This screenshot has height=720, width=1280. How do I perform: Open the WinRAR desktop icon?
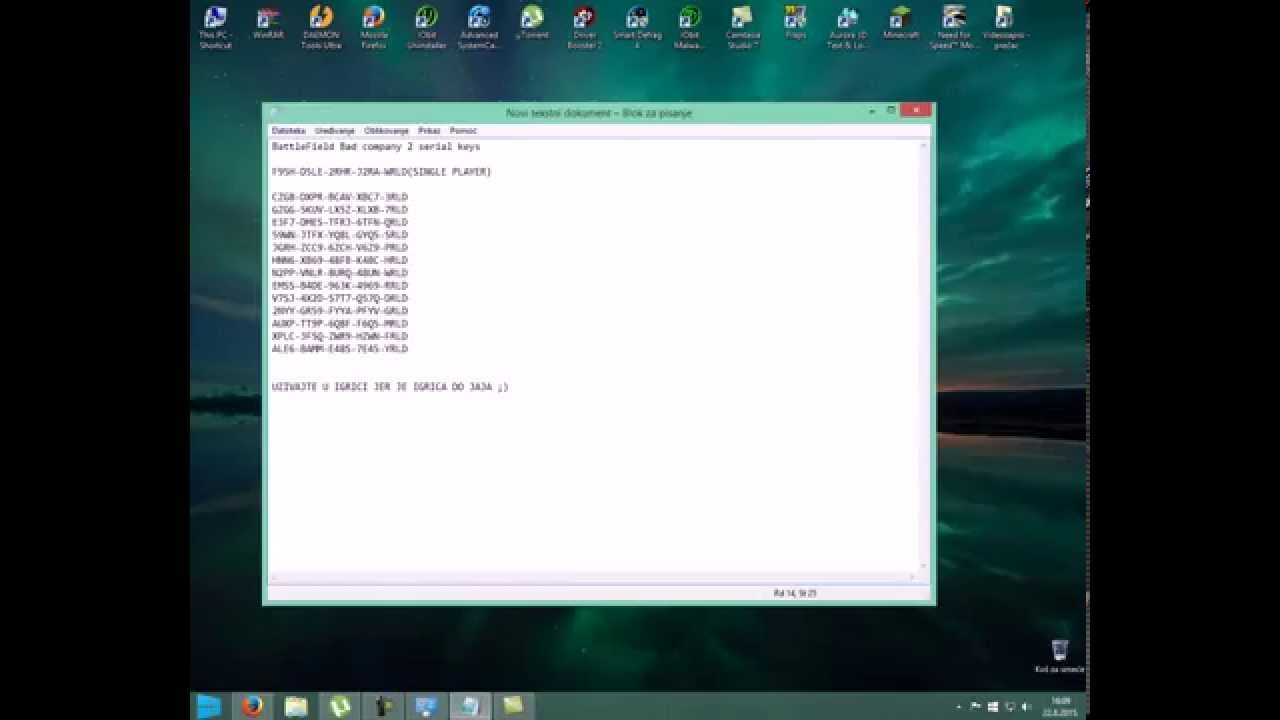268,23
